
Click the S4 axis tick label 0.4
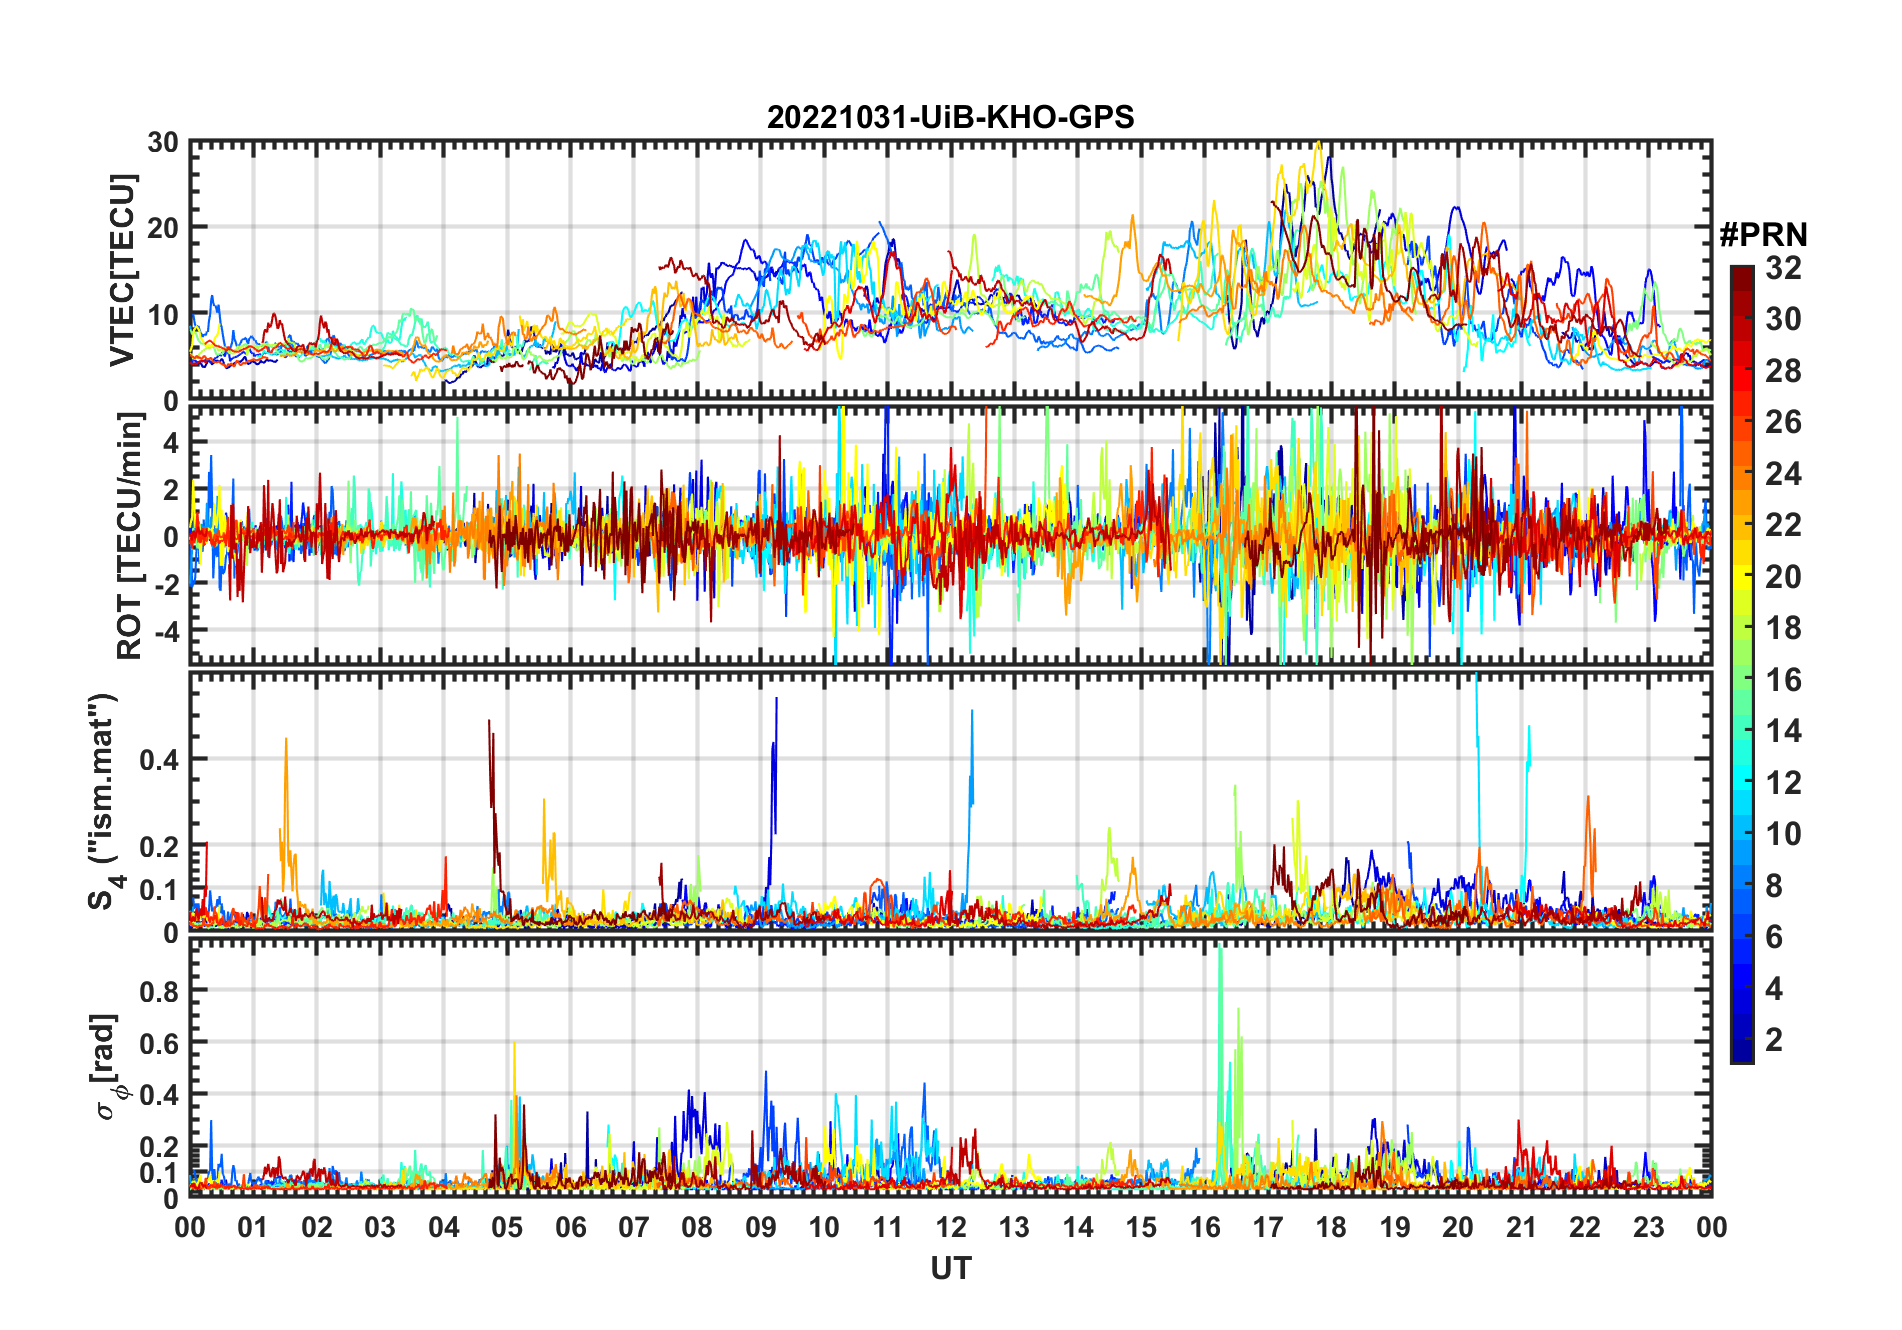coord(159,760)
